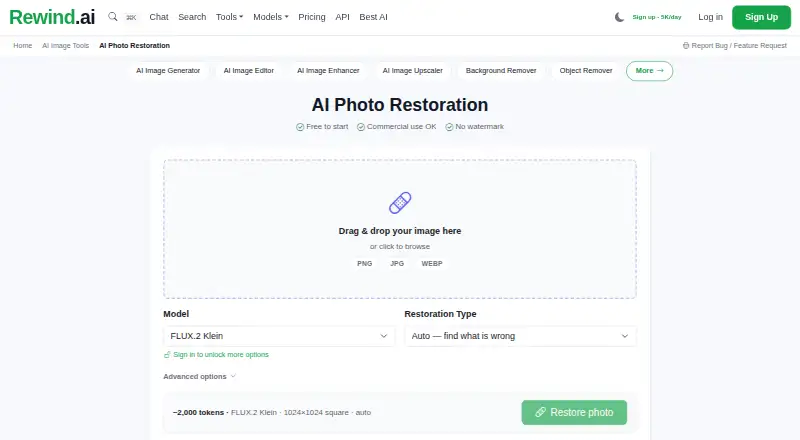Switch to AI Image Enhancer tool
Image resolution: width=800 pixels, height=440 pixels.
328,70
